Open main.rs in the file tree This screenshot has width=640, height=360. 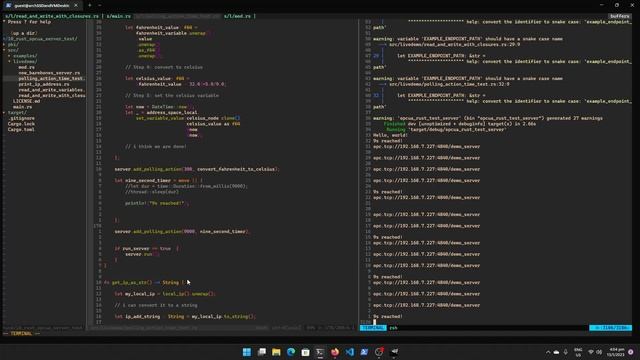pos(22,107)
